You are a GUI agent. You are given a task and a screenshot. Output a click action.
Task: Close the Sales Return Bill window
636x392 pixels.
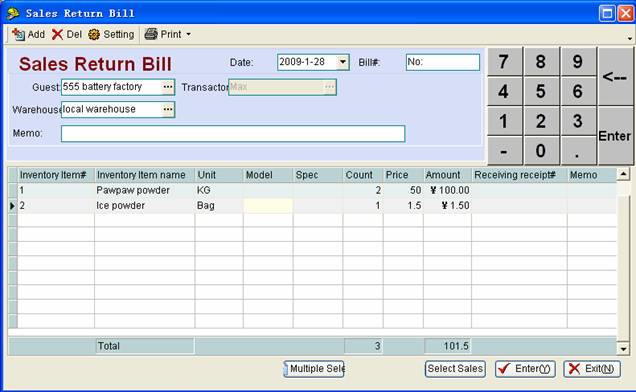(x=625, y=13)
